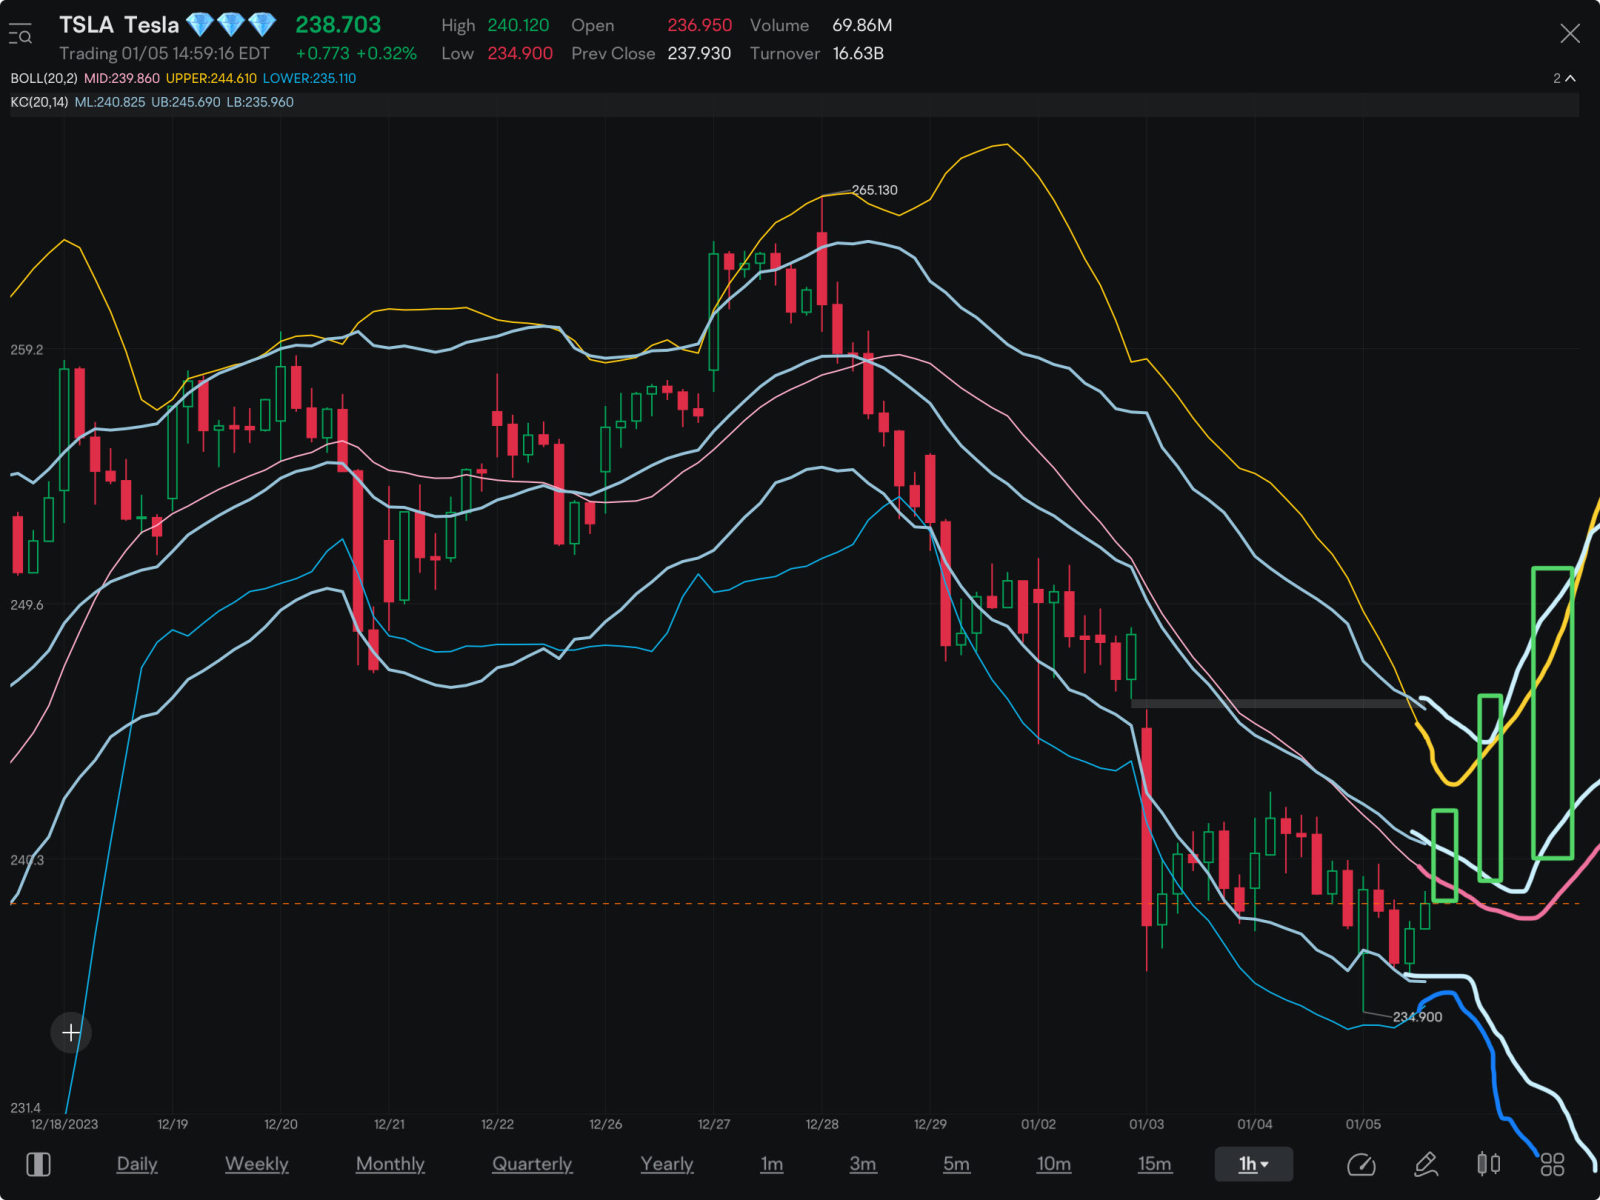Click the TSLA Tesla ticker title
Image resolution: width=1600 pixels, height=1200 pixels.
pos(119,25)
